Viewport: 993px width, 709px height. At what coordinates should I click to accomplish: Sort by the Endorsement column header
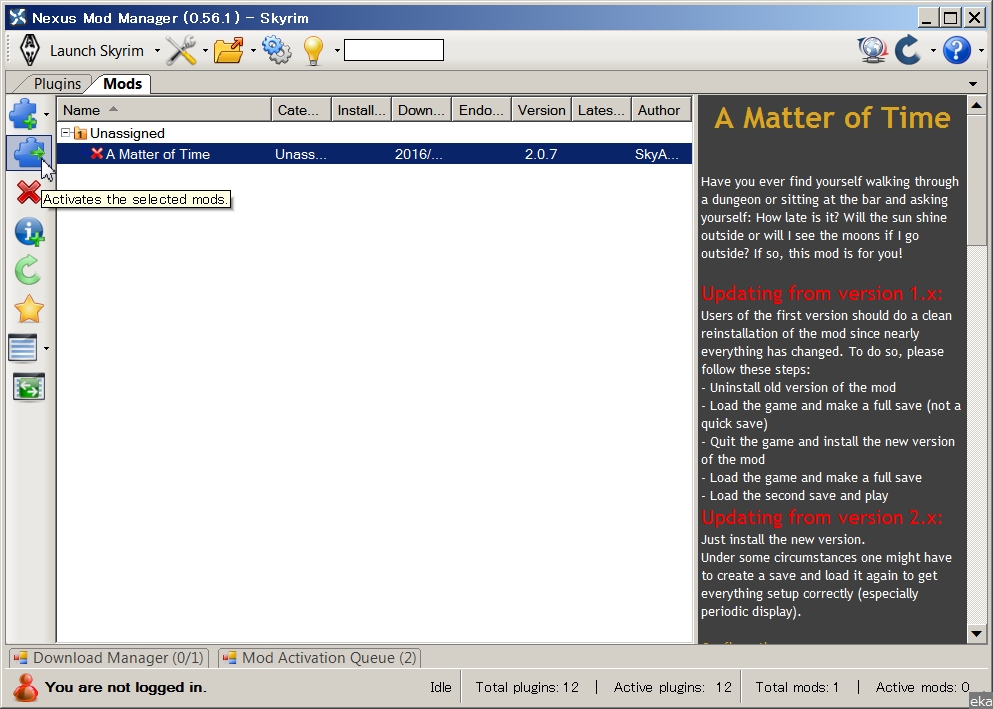[x=482, y=110]
